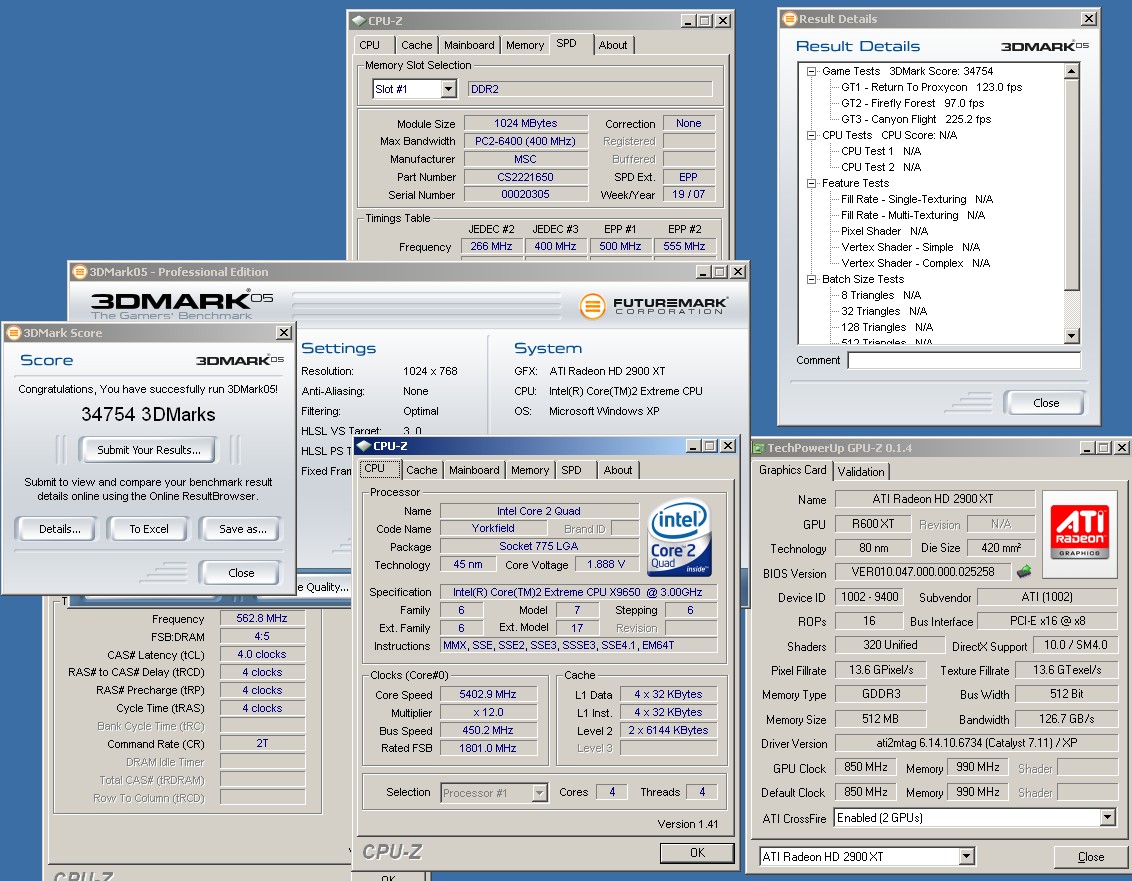Image resolution: width=1132 pixels, height=881 pixels.
Task: Click Submit Your Results button
Action: tap(149, 450)
